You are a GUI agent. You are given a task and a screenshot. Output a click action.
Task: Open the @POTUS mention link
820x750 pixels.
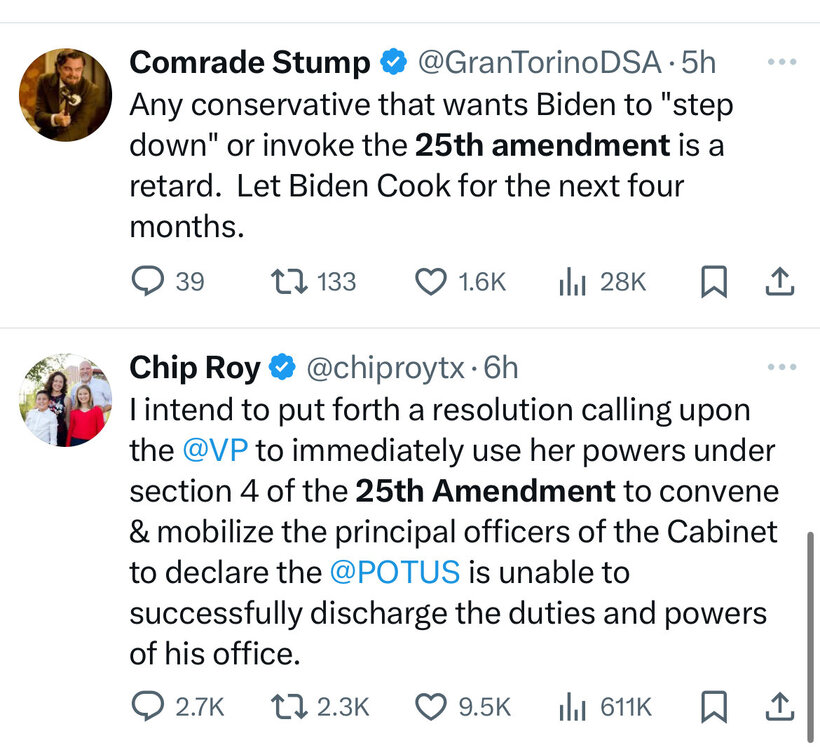(394, 572)
